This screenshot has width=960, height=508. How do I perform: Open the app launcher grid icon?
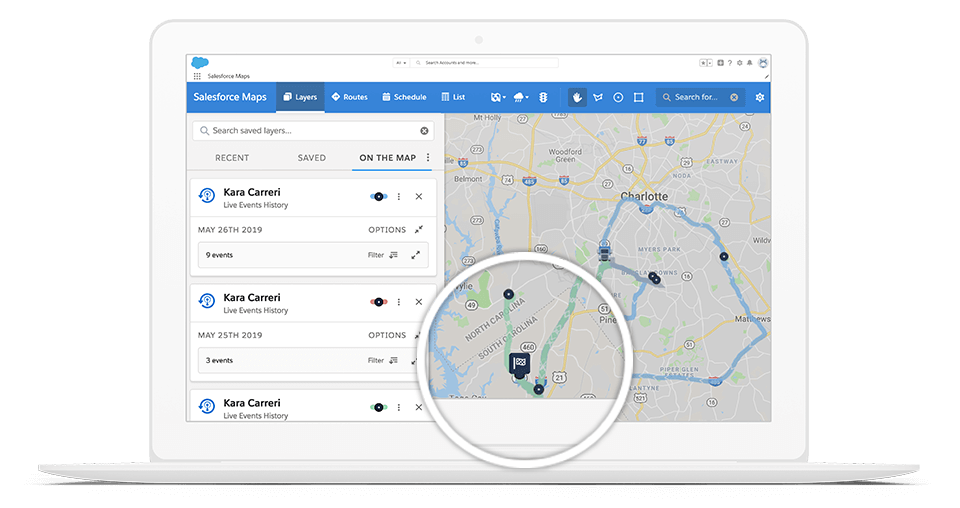197,76
